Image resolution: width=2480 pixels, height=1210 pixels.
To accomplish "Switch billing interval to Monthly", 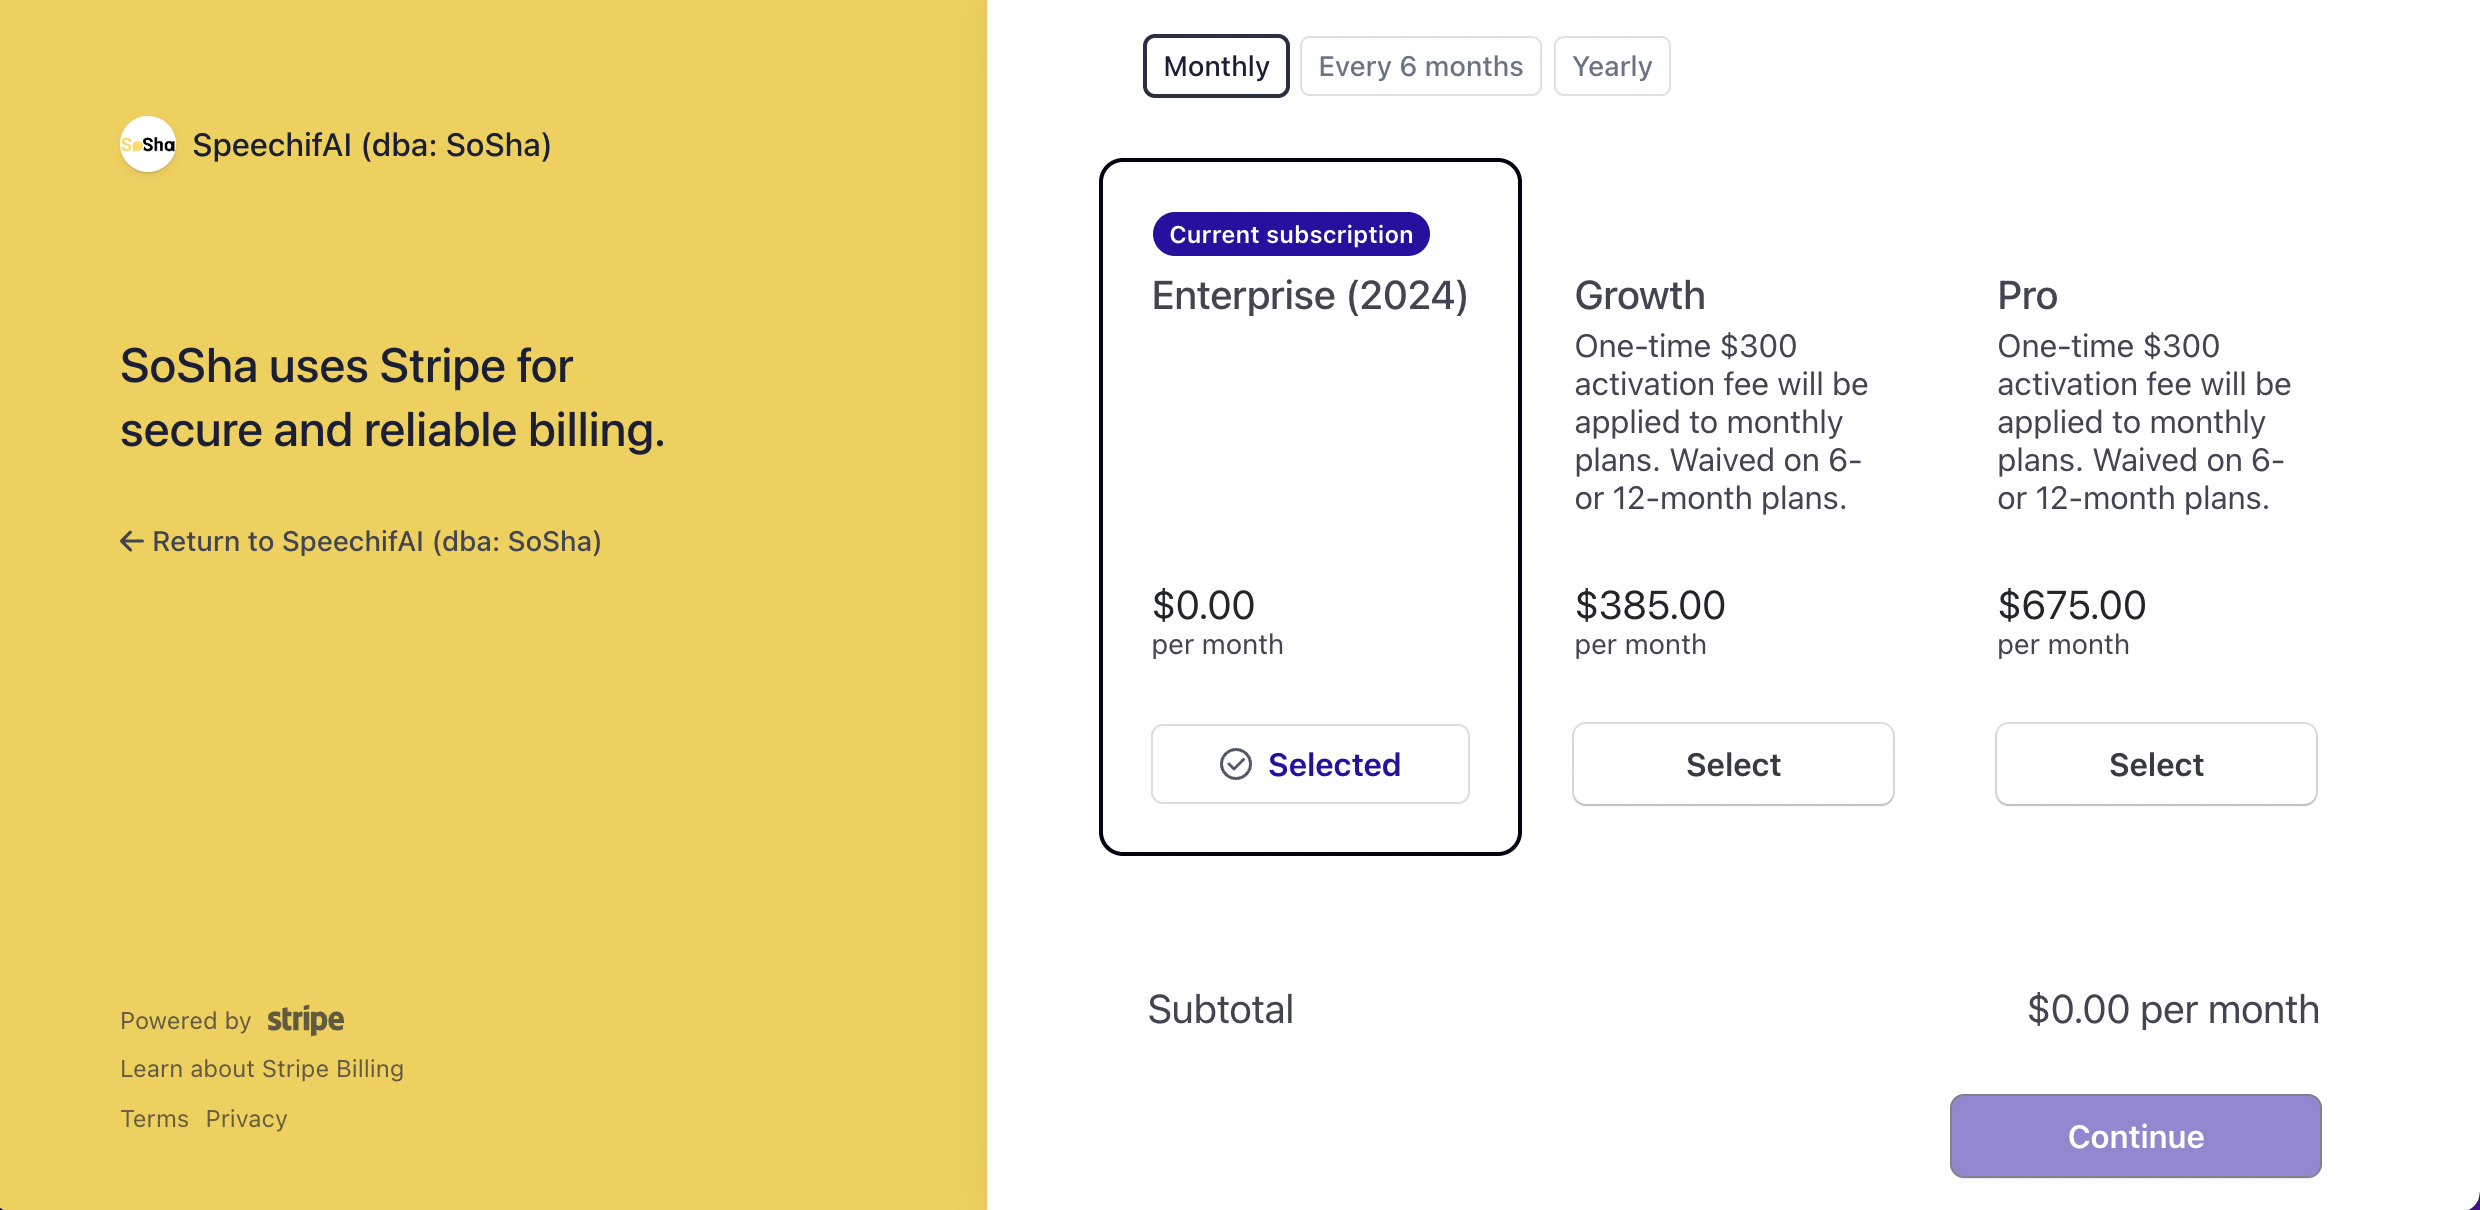I will (x=1216, y=66).
